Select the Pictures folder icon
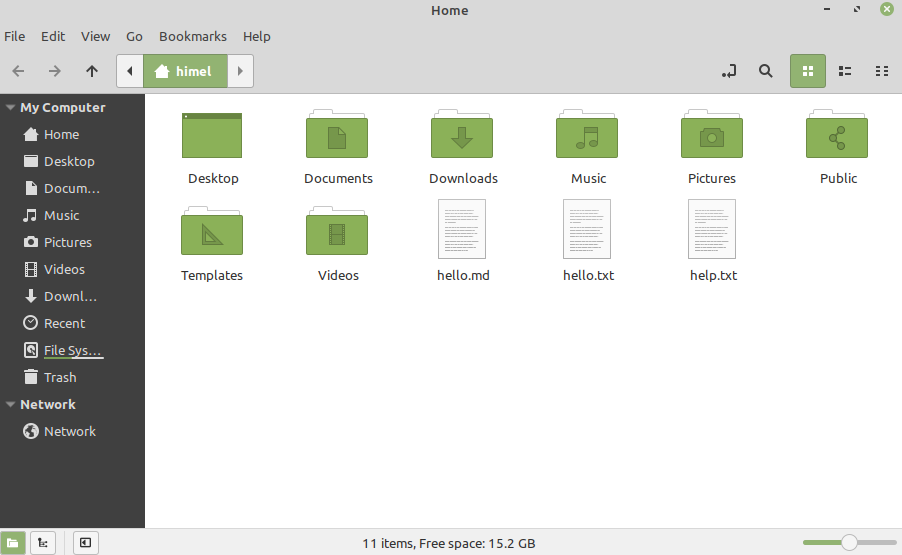 point(712,134)
